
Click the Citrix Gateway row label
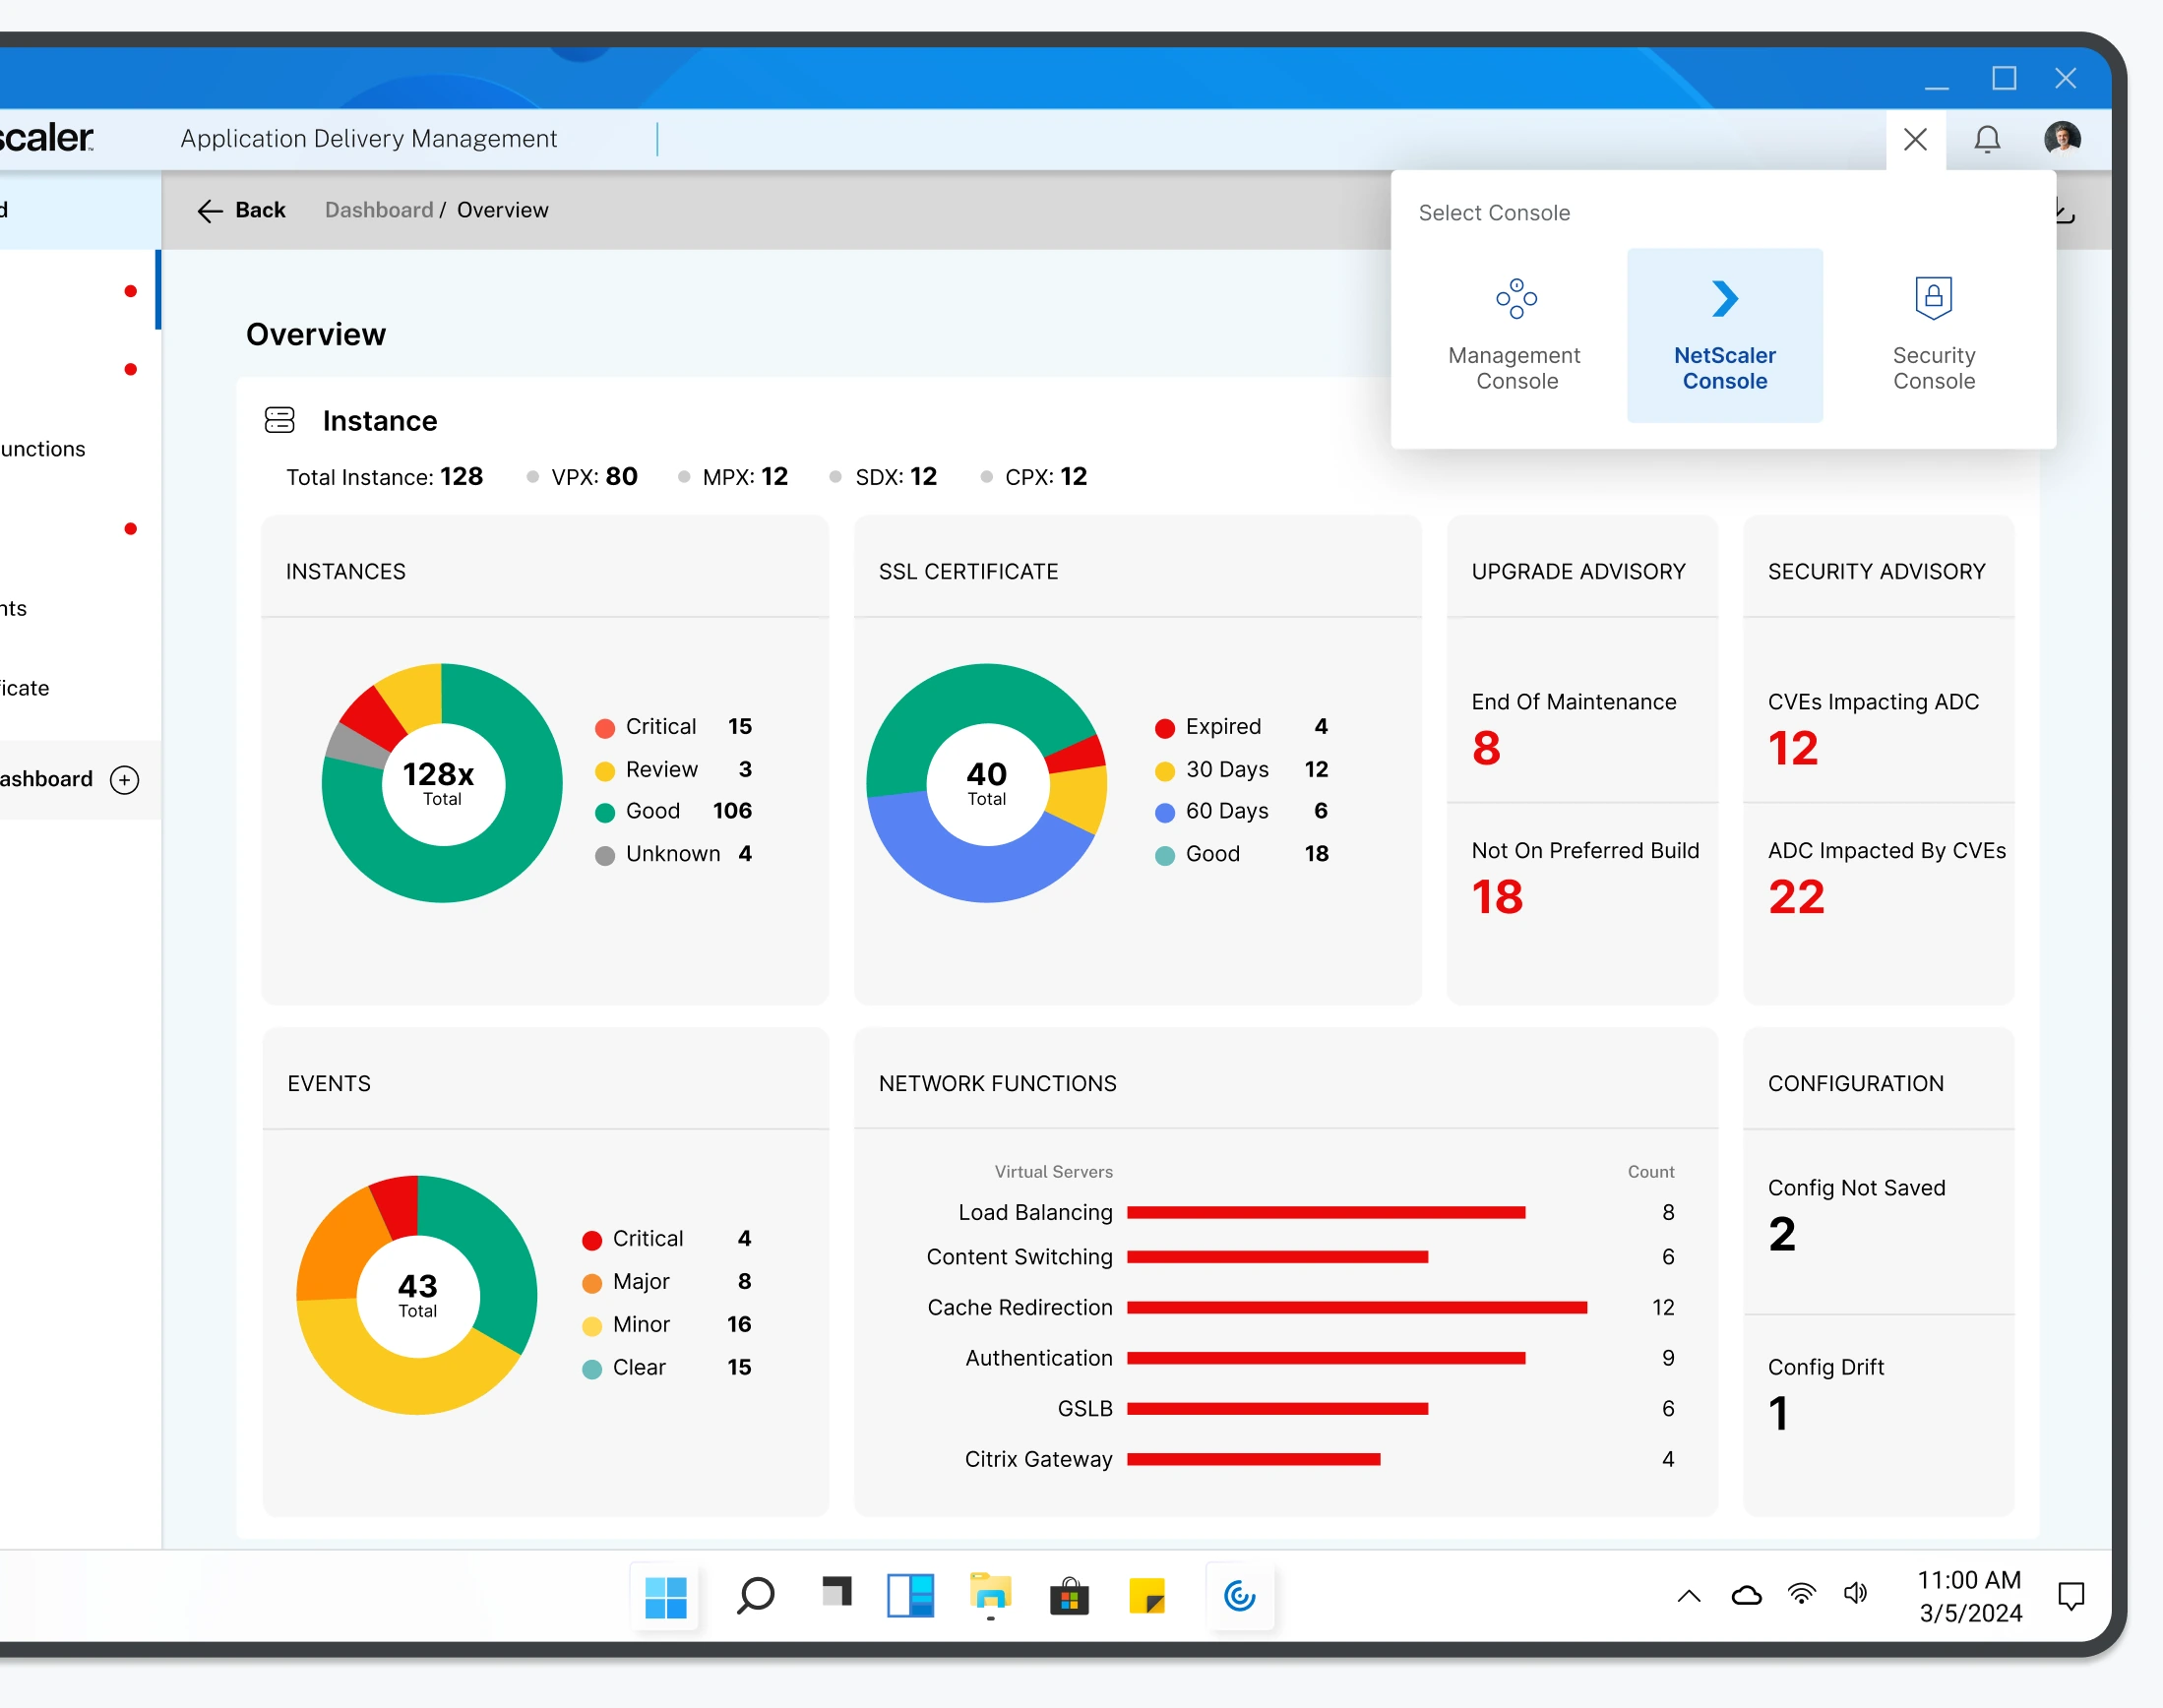(x=1038, y=1459)
